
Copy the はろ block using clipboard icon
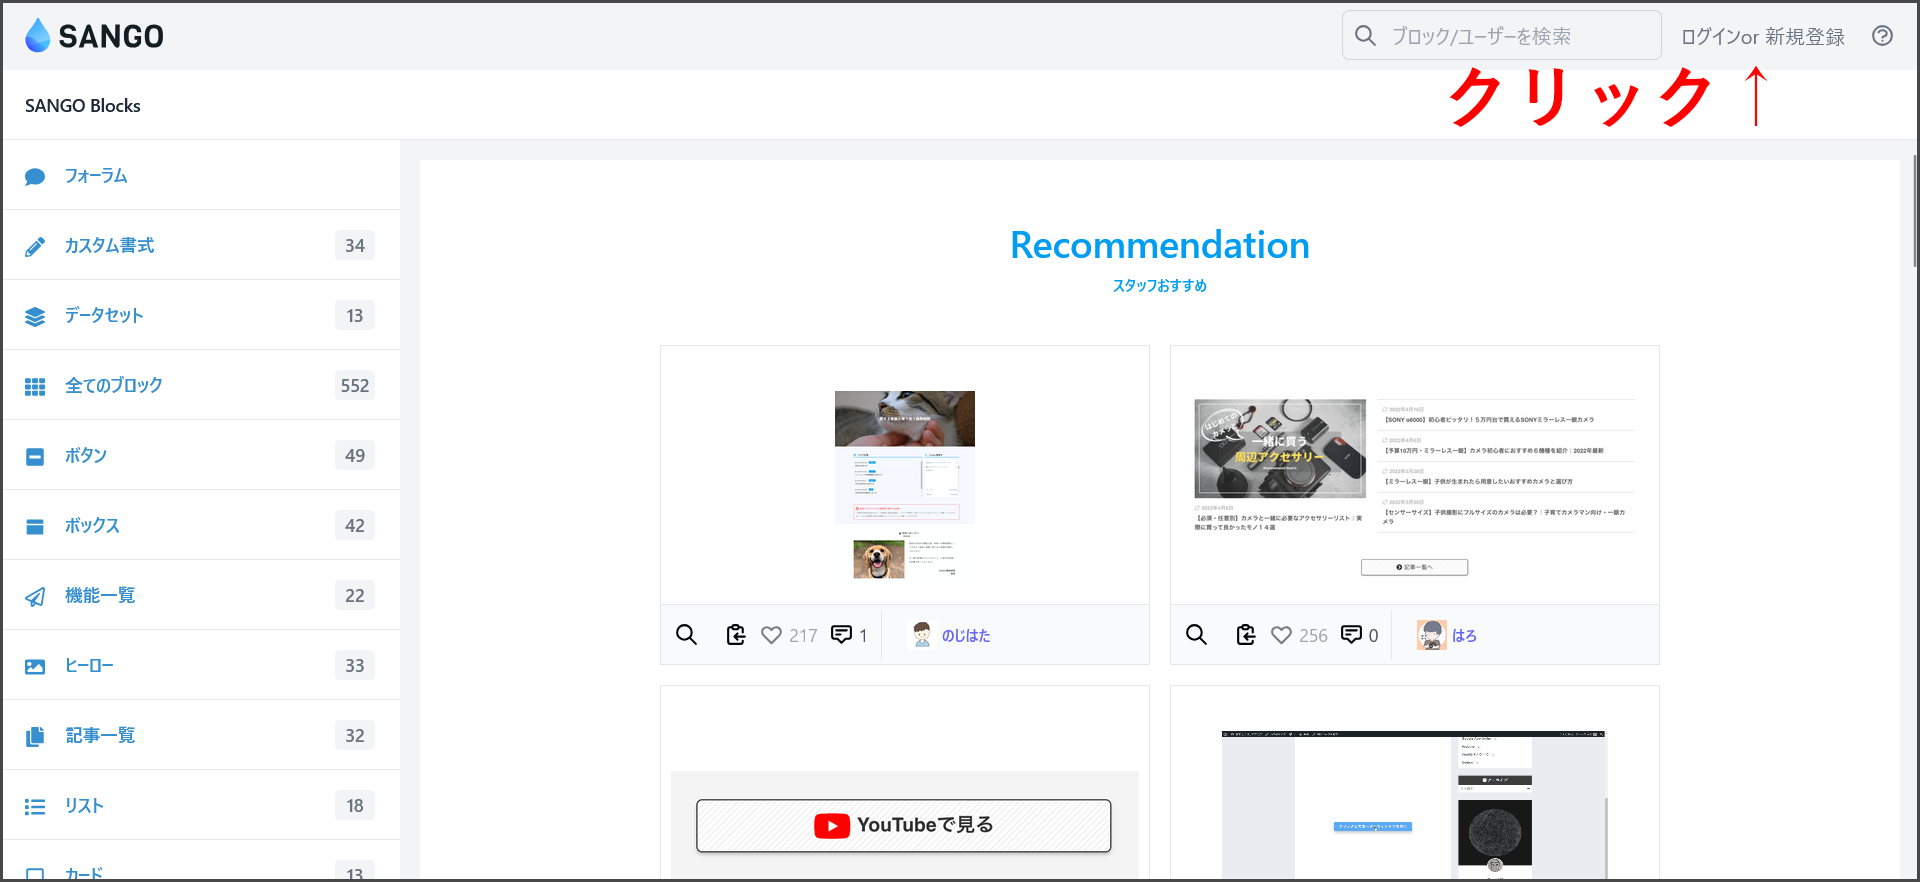click(x=1246, y=635)
